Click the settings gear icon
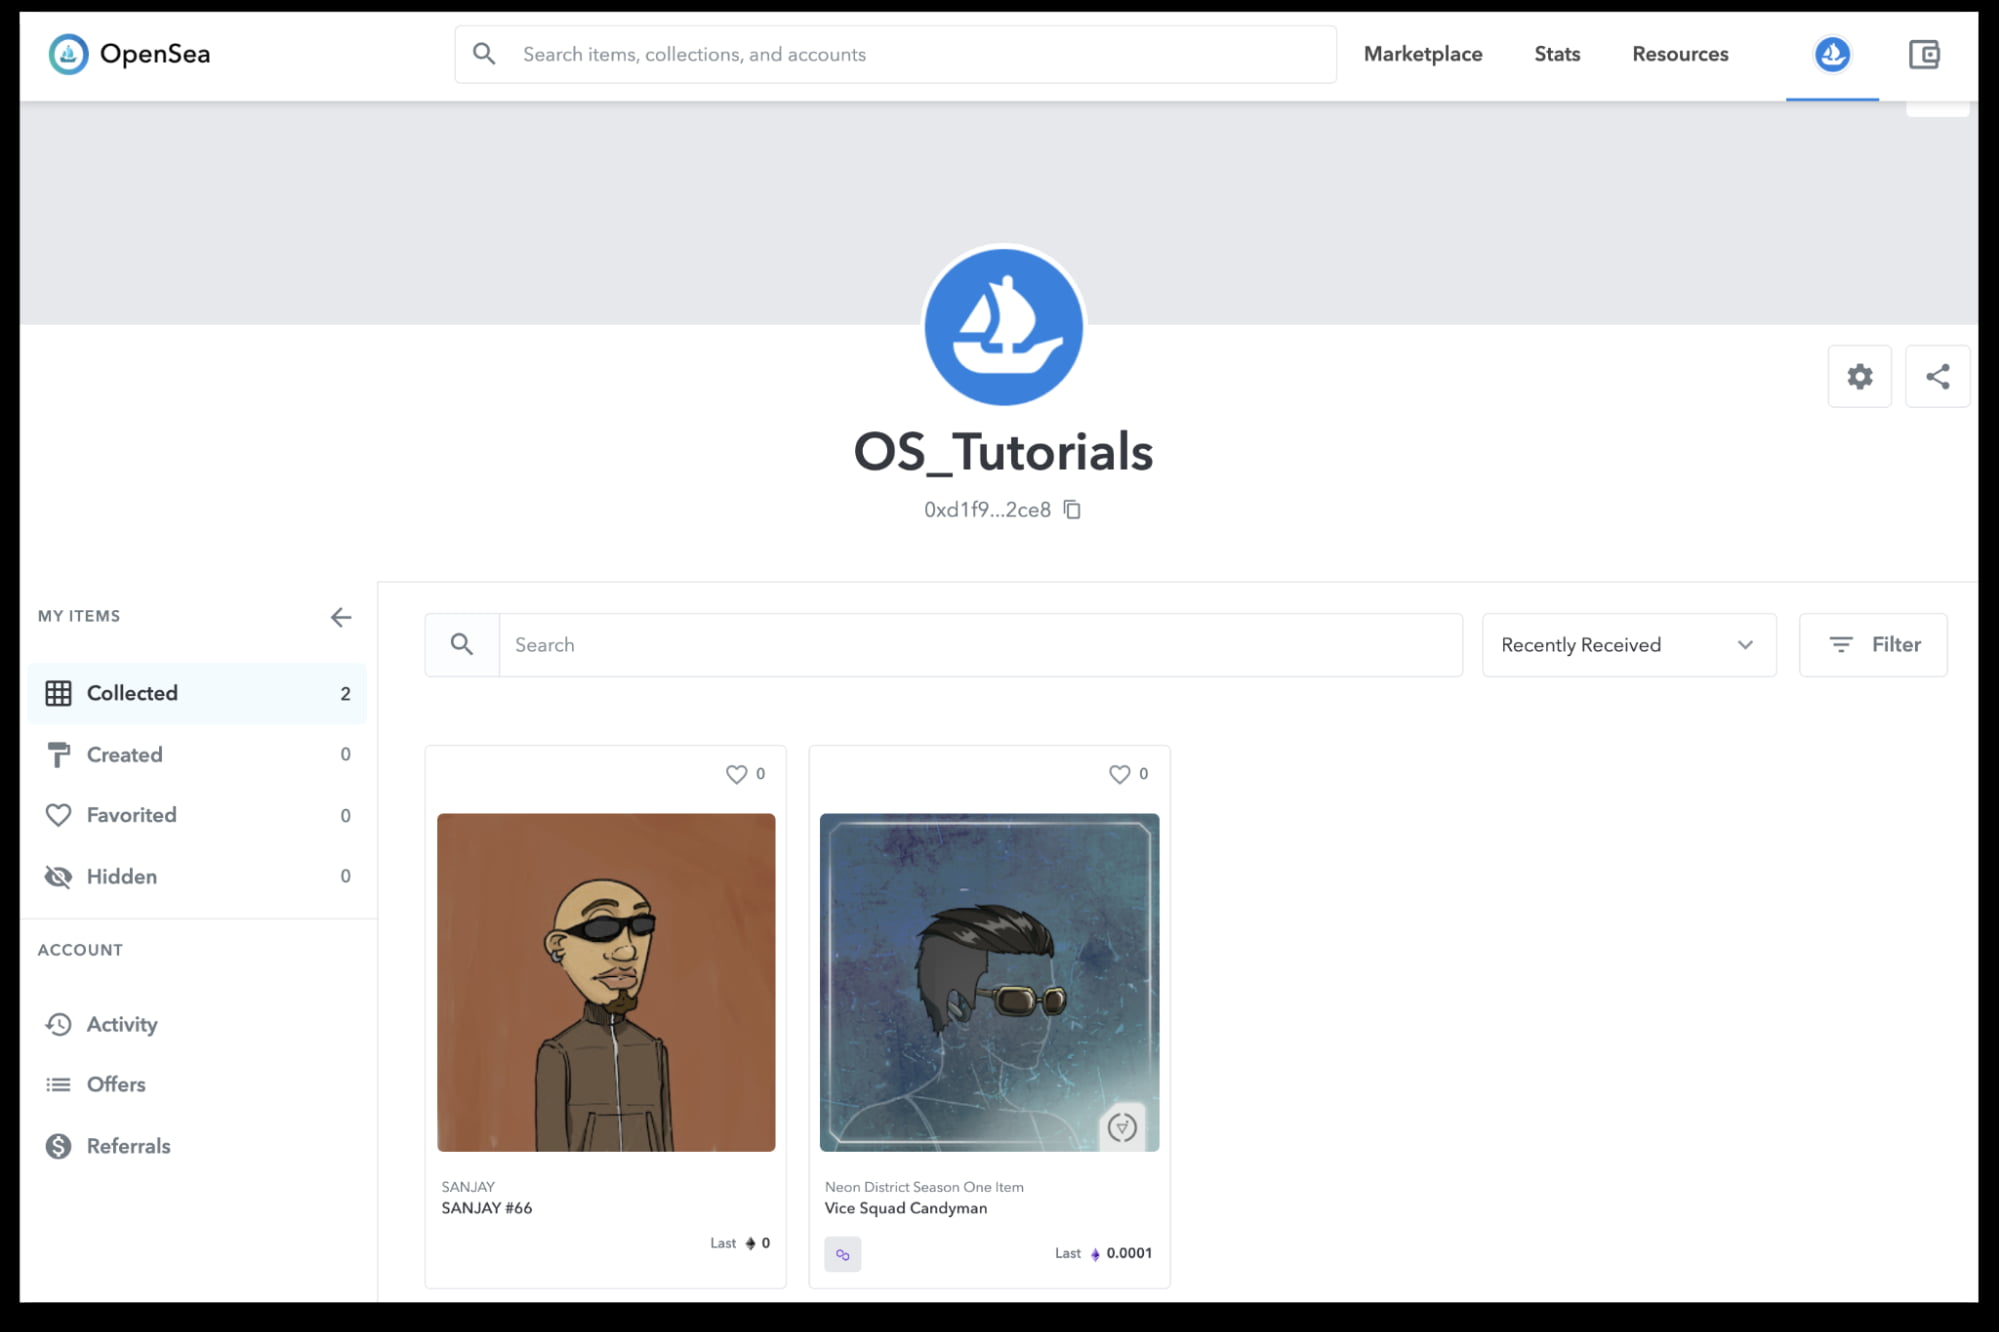 point(1861,378)
